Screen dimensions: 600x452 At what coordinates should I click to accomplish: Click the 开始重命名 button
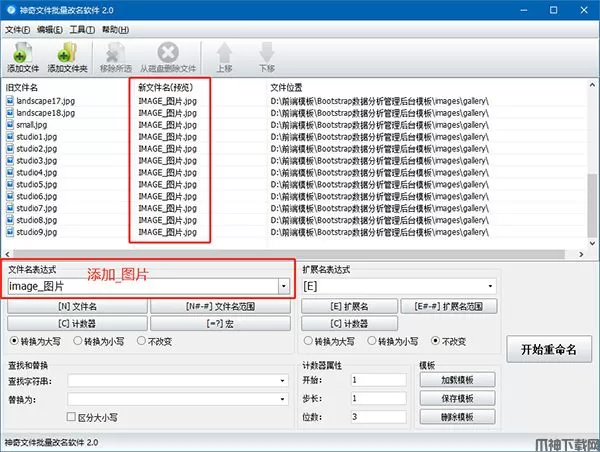click(x=549, y=349)
